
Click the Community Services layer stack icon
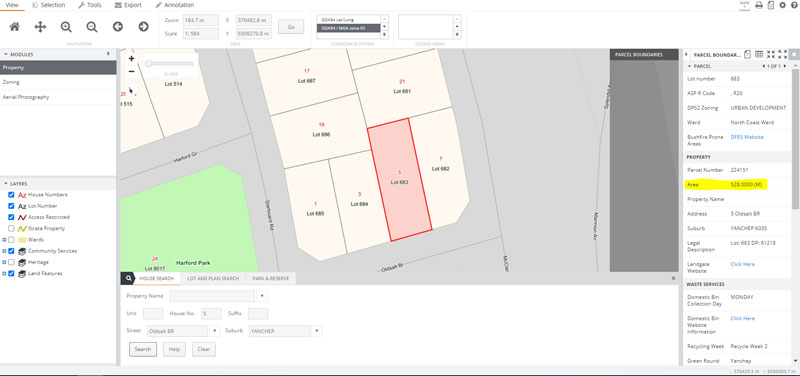(22, 251)
